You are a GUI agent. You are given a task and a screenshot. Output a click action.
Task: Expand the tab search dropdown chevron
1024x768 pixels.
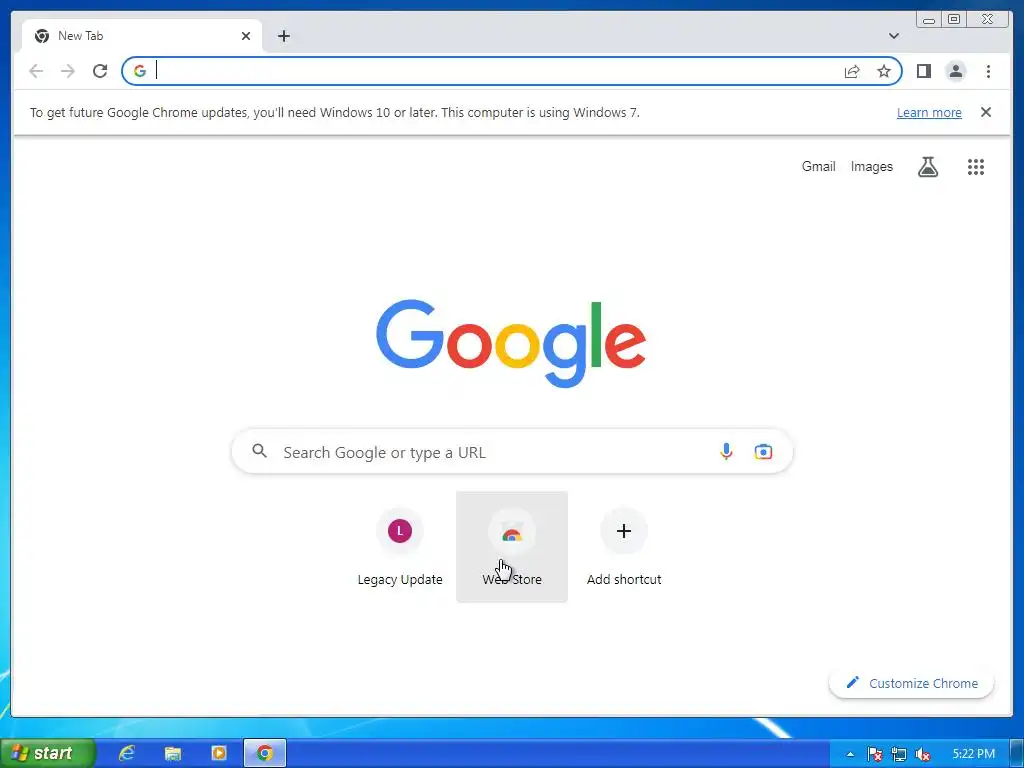pos(893,36)
